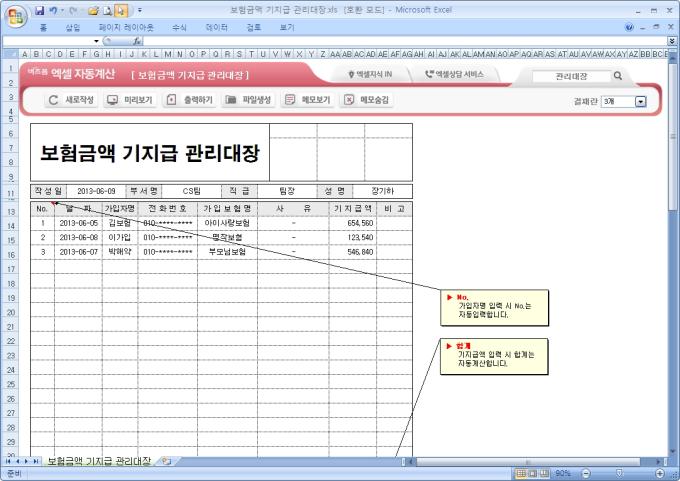Select amount cell 123,540

352,238
